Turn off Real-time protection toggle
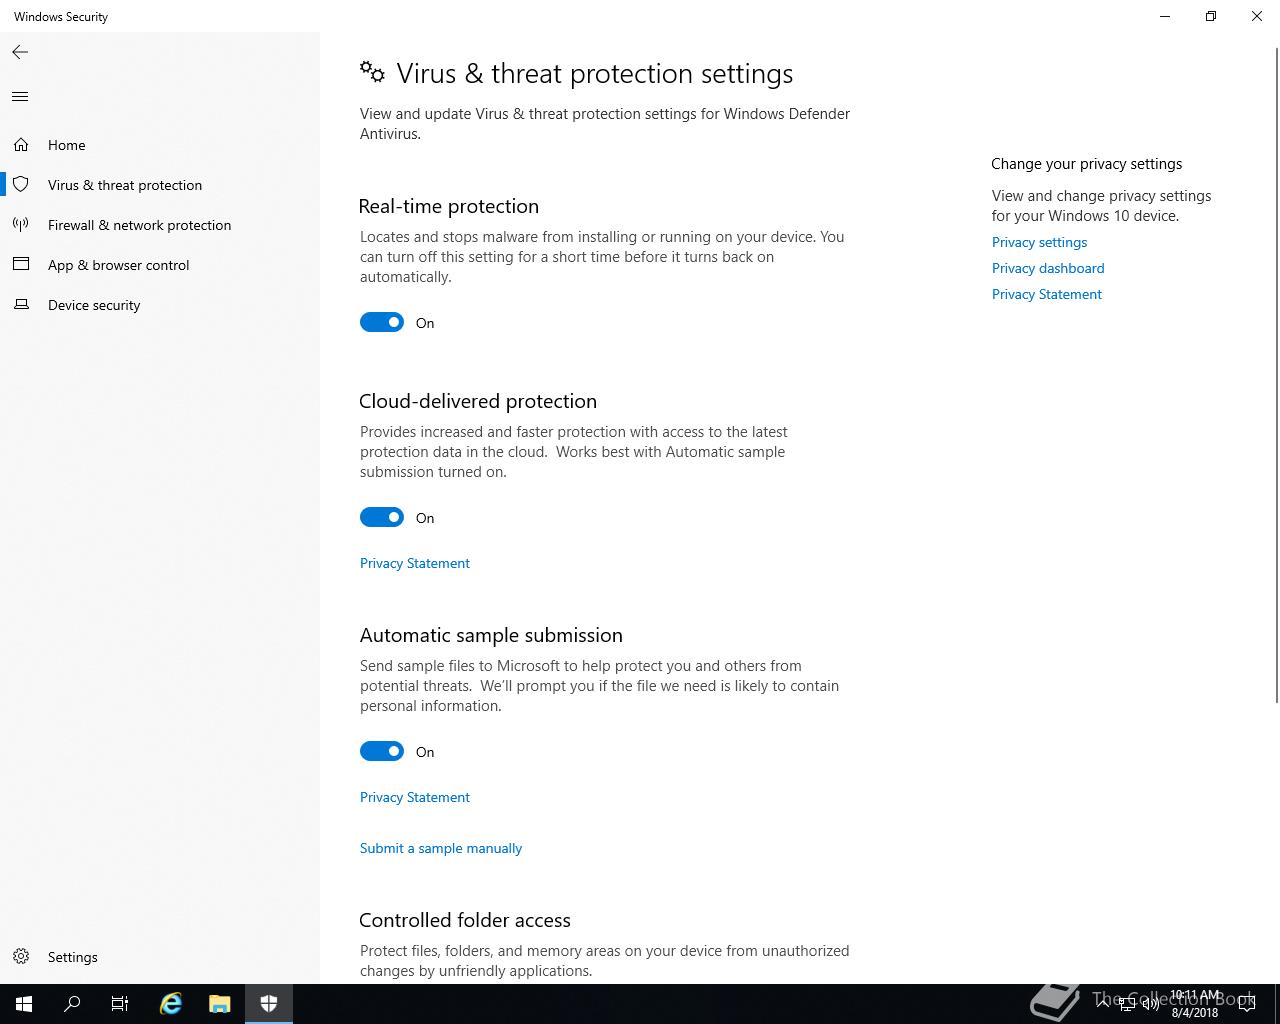Viewport: 1280px width, 1024px height. tap(382, 322)
